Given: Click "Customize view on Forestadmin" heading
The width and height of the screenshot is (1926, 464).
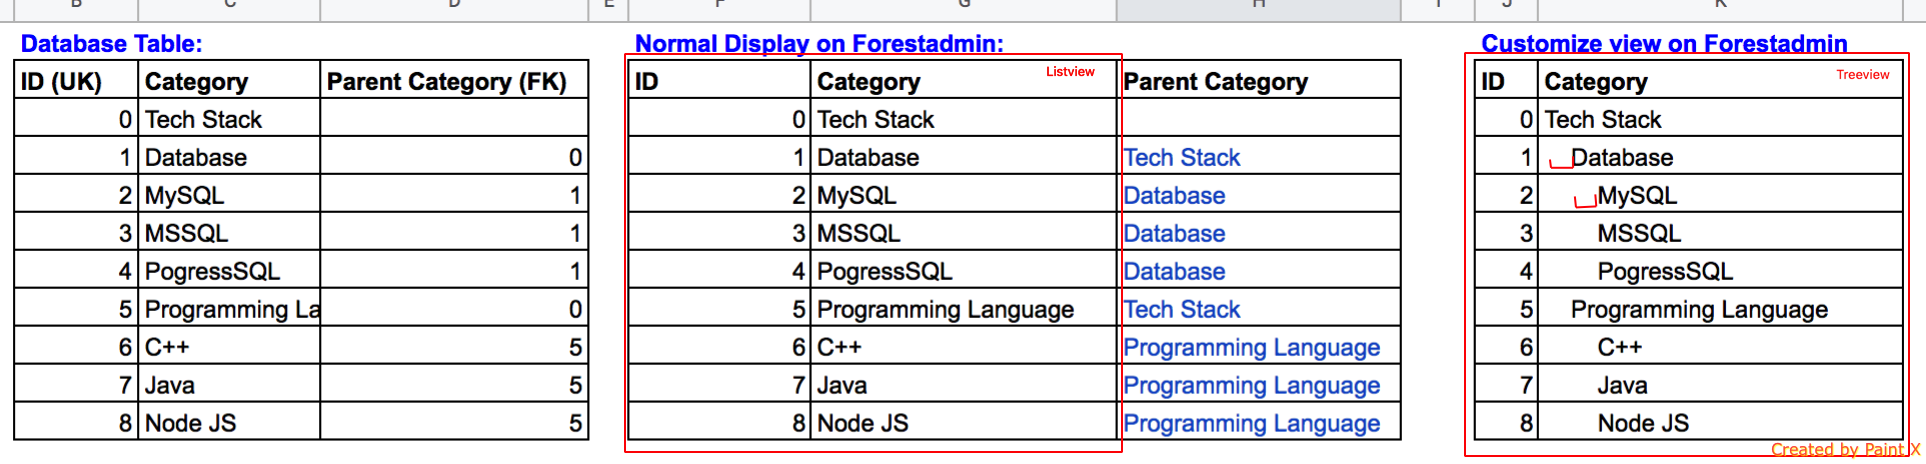Looking at the screenshot, I should coord(1663,44).
